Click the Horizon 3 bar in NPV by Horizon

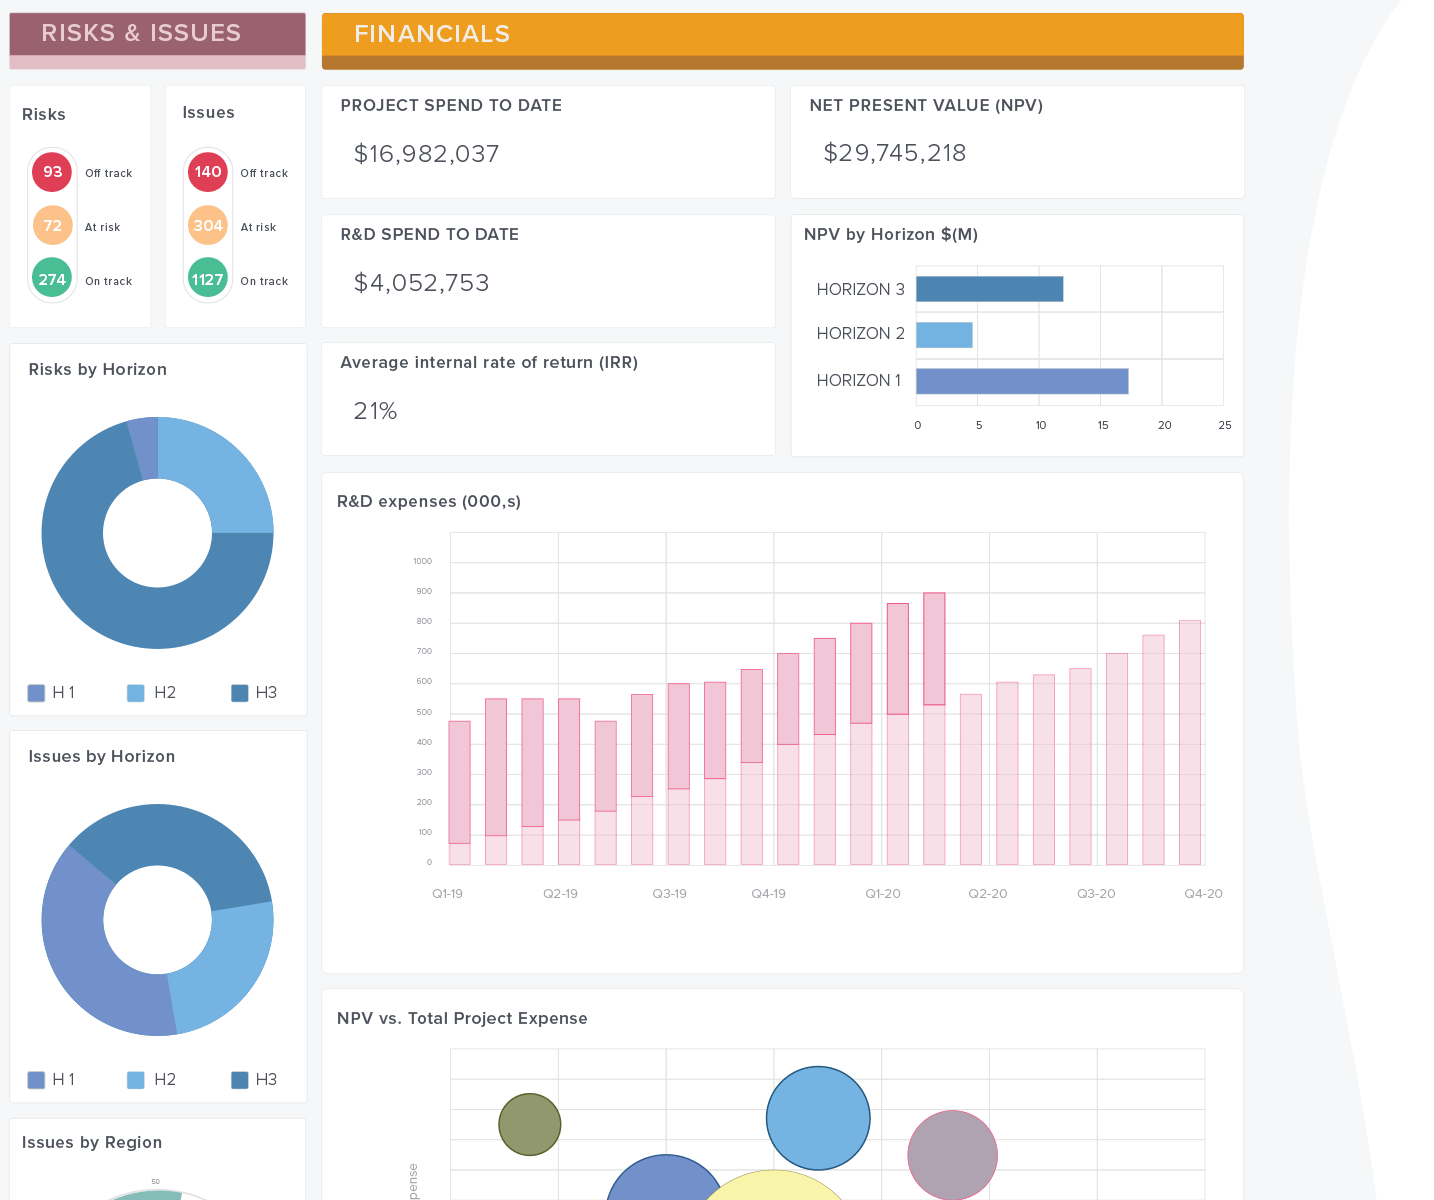989,289
